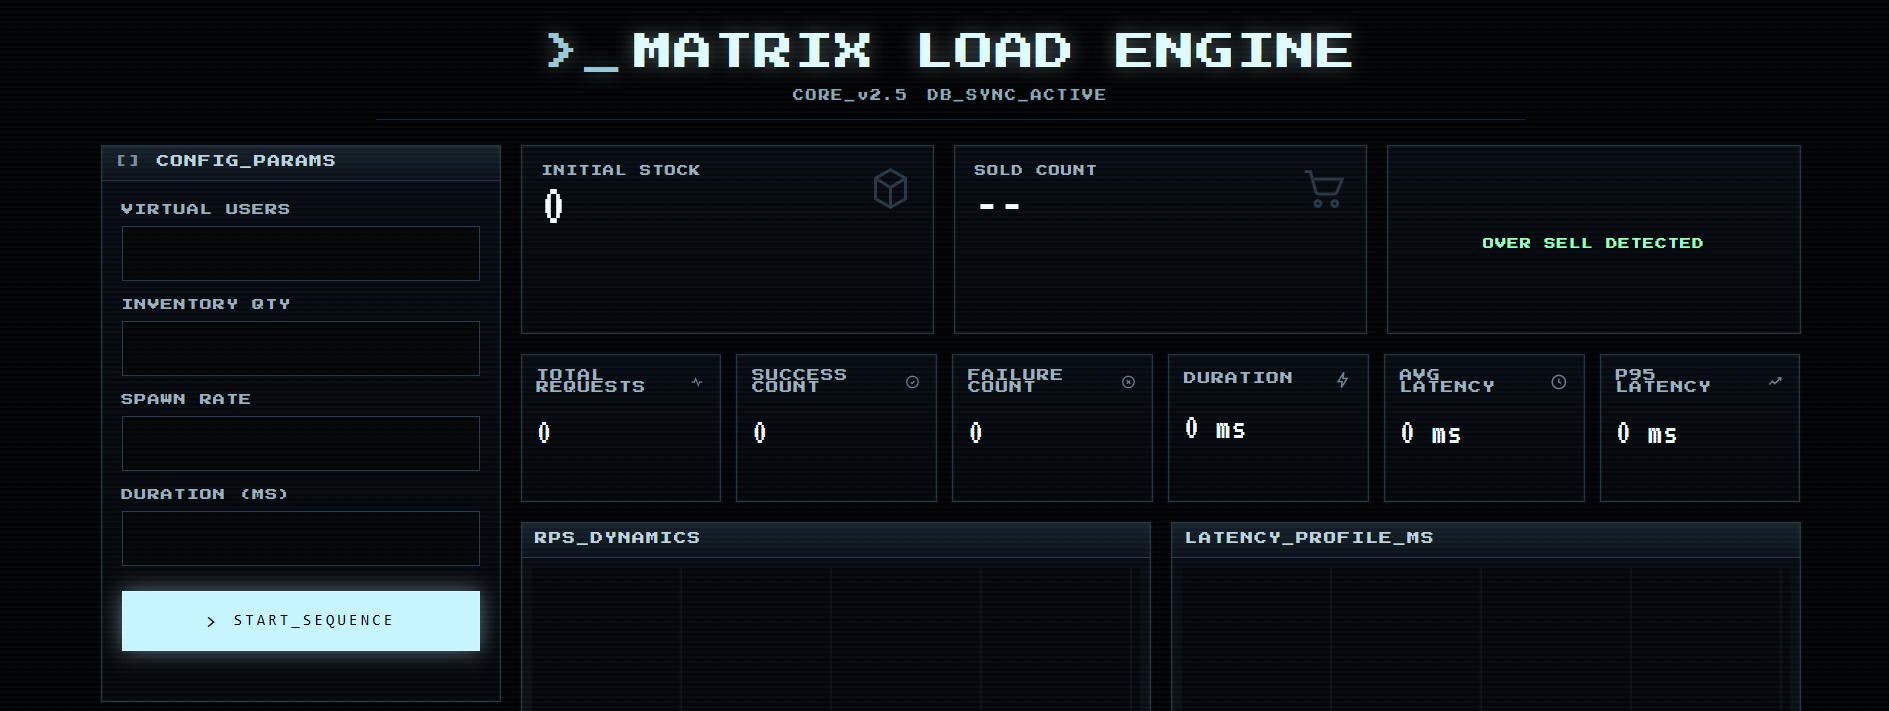The height and width of the screenshot is (711, 1889).
Task: Click the pulse icon in Total Requests
Action: [x=697, y=382]
